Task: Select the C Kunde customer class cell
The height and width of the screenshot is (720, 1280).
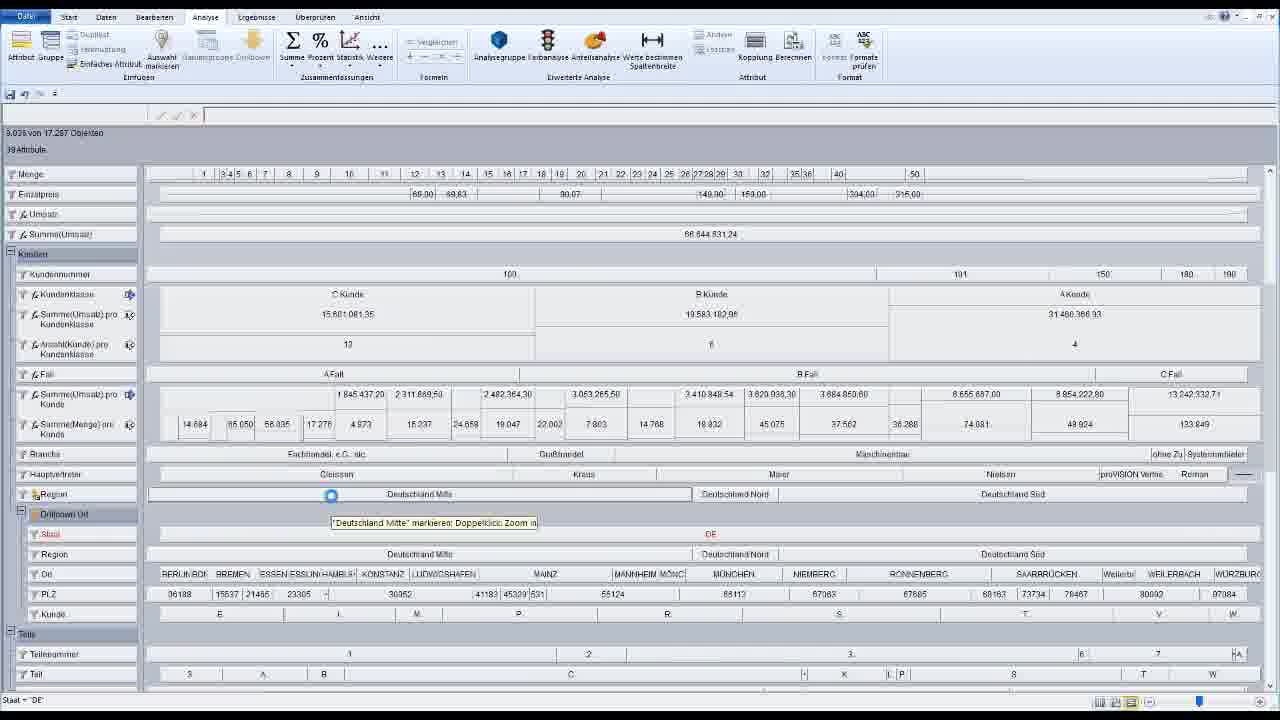Action: coord(348,295)
